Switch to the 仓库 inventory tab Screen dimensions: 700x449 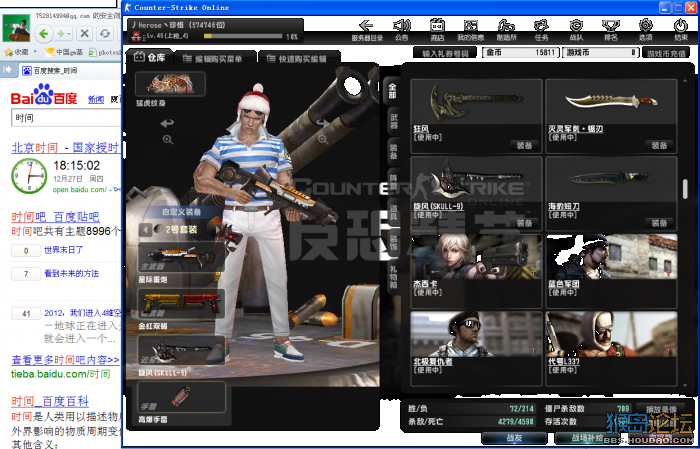click(x=149, y=57)
